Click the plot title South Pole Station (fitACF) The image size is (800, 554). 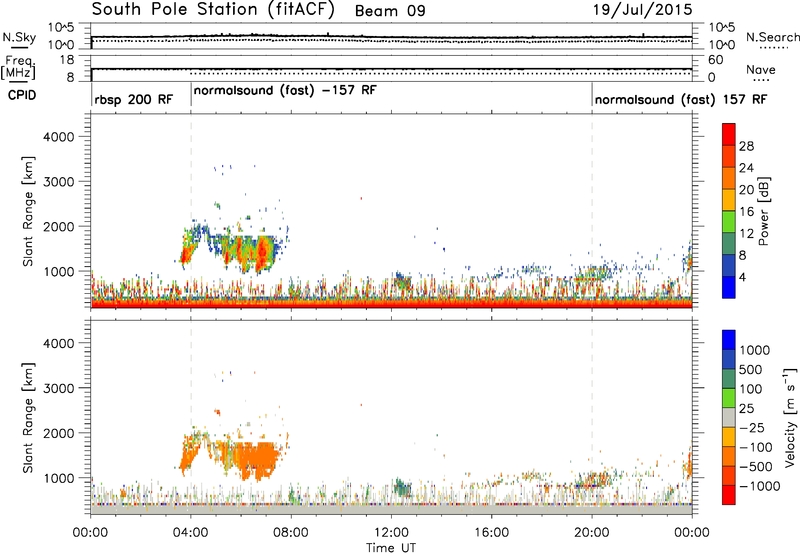213,10
